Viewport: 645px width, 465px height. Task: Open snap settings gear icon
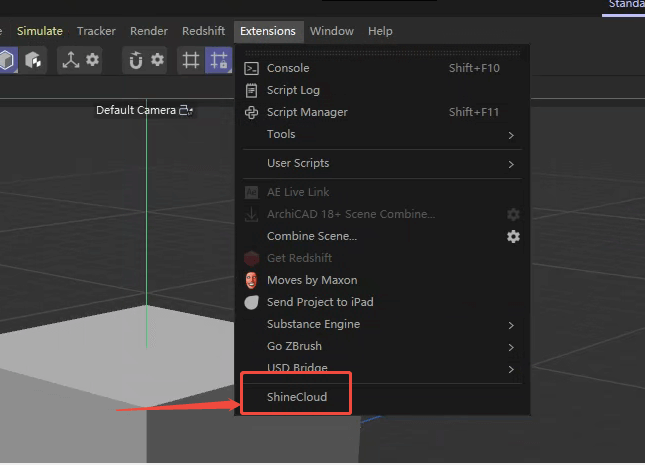tap(157, 60)
